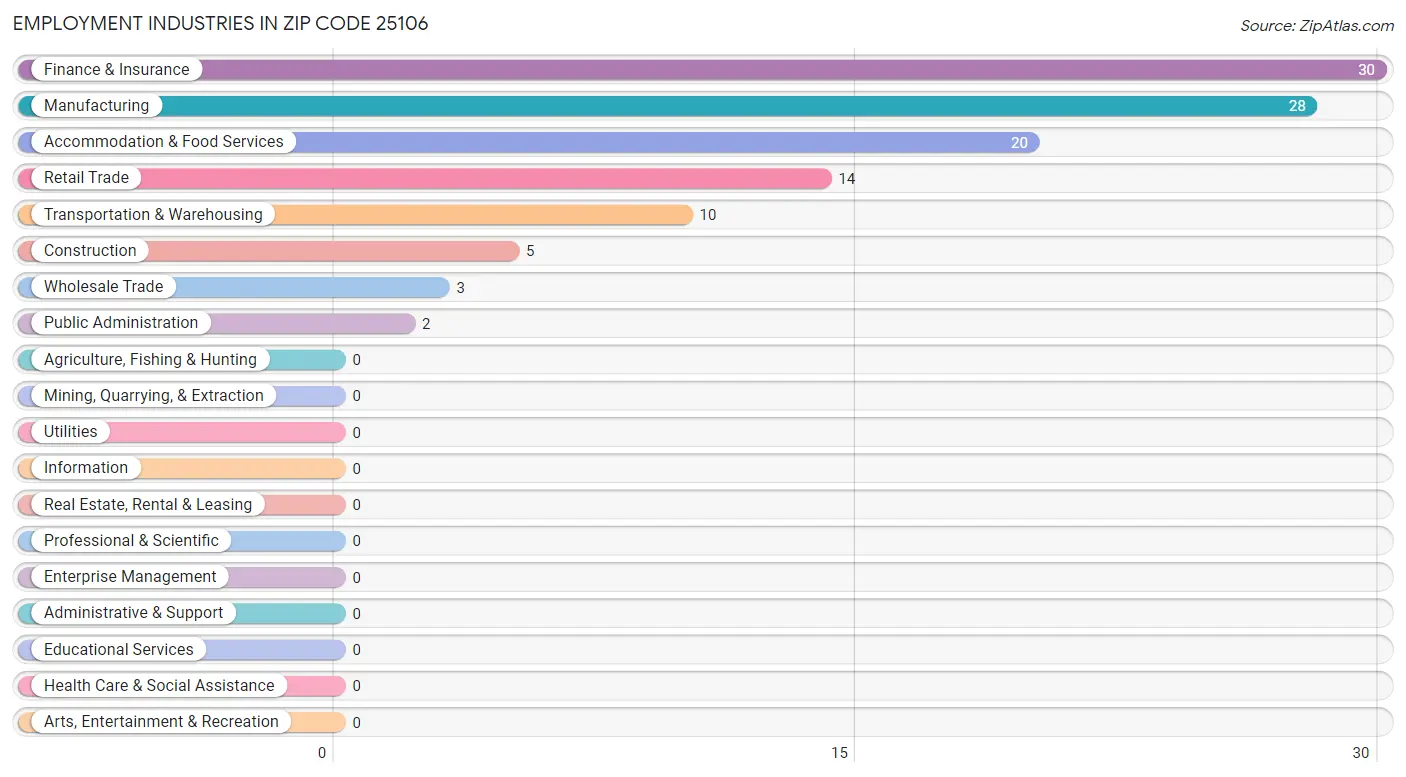Click the axis label 30 at bottom

pyautogui.click(x=1361, y=753)
